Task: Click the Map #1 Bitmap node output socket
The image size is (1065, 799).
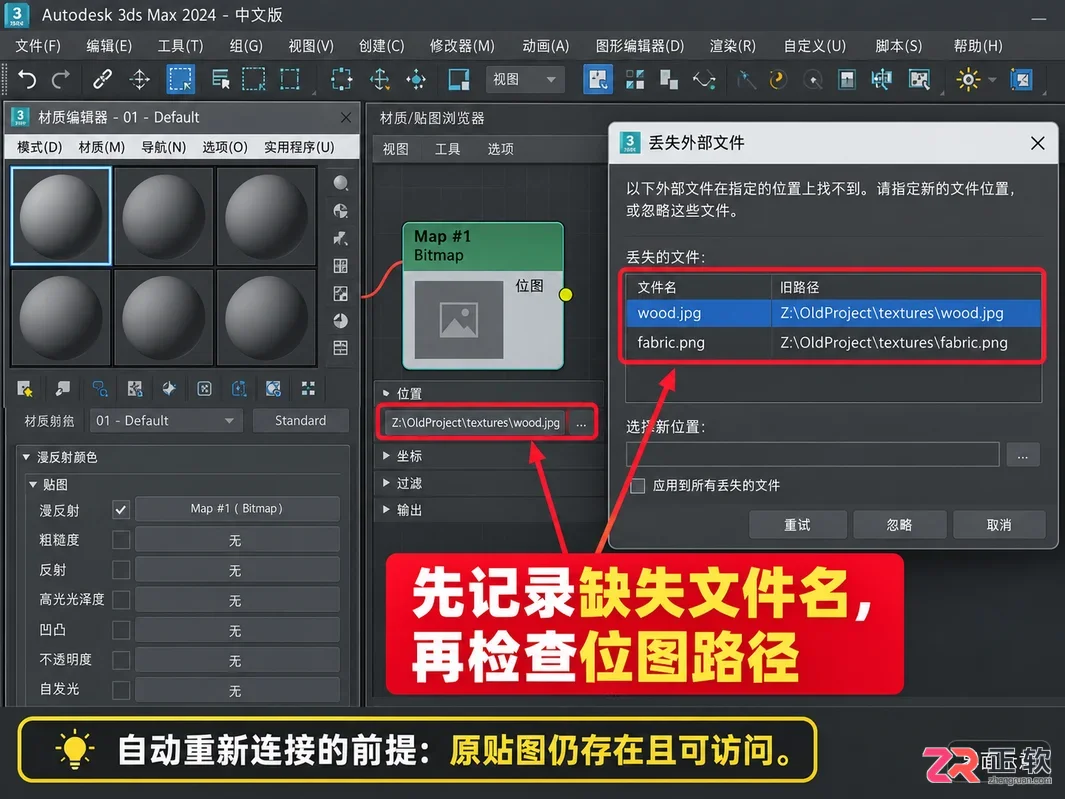Action: 566,294
